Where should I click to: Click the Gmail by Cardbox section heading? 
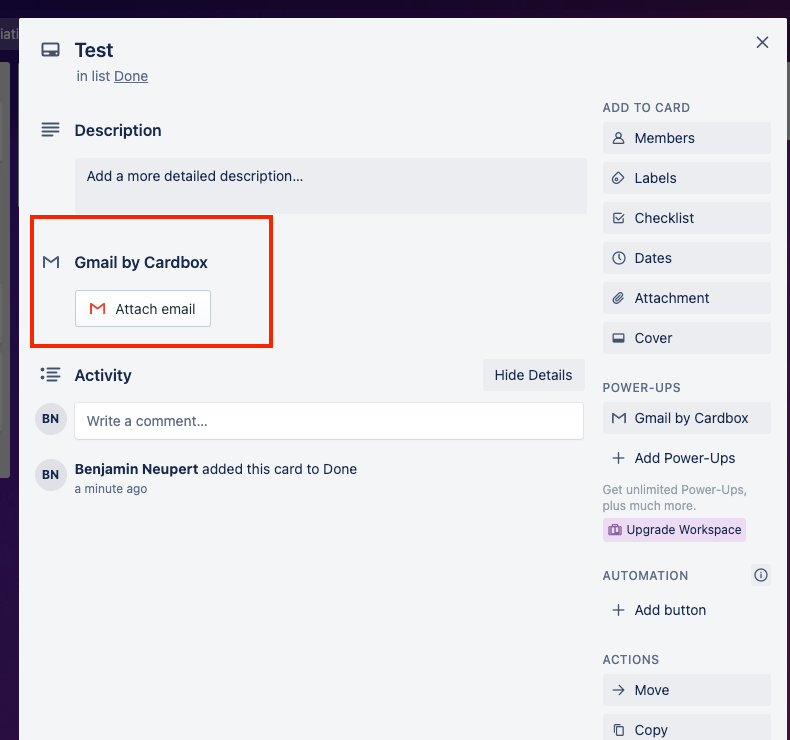pos(141,262)
